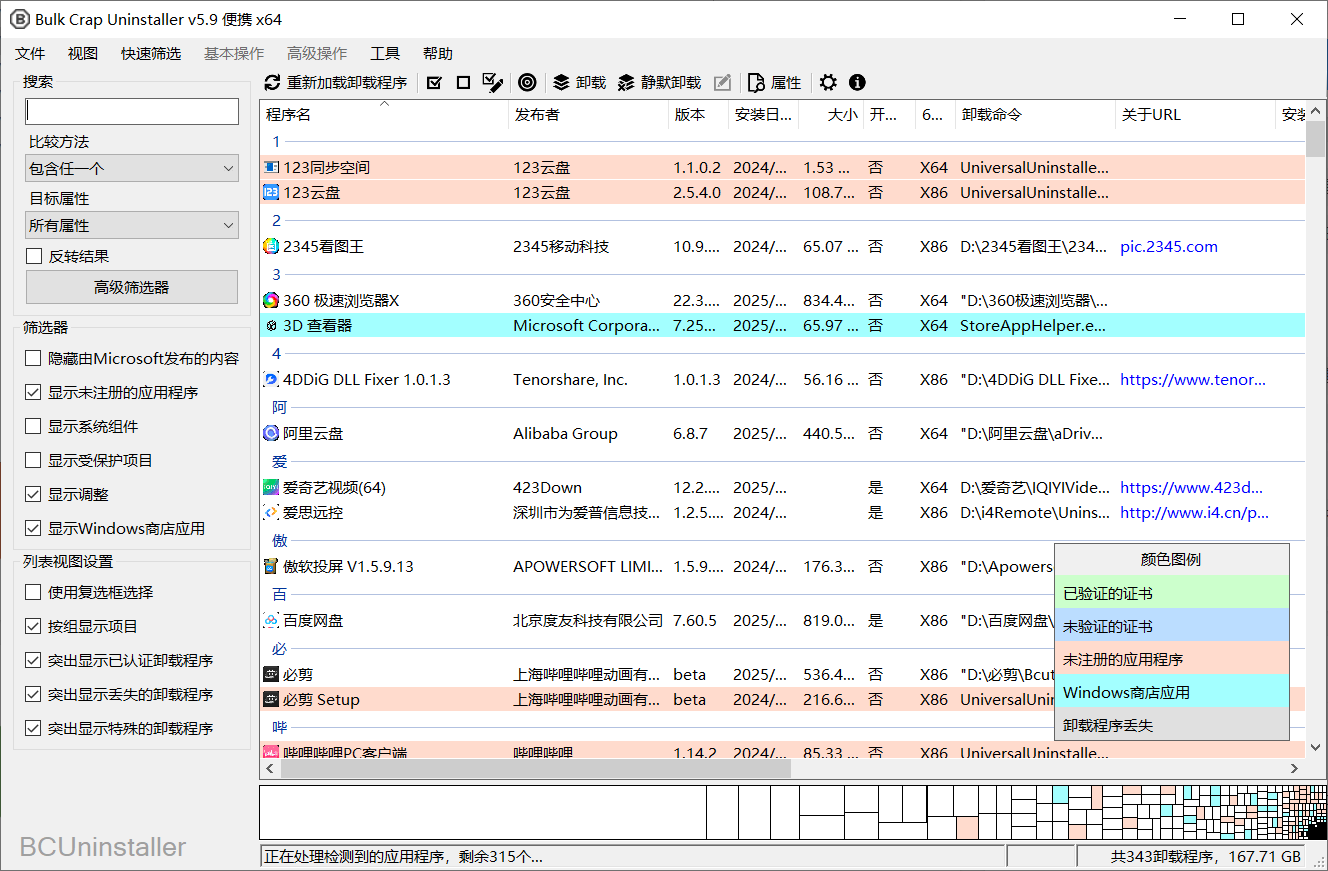1328x871 pixels.
Task: Sort by the 卸载命令 column header
Action: pyautogui.click(x=1035, y=115)
